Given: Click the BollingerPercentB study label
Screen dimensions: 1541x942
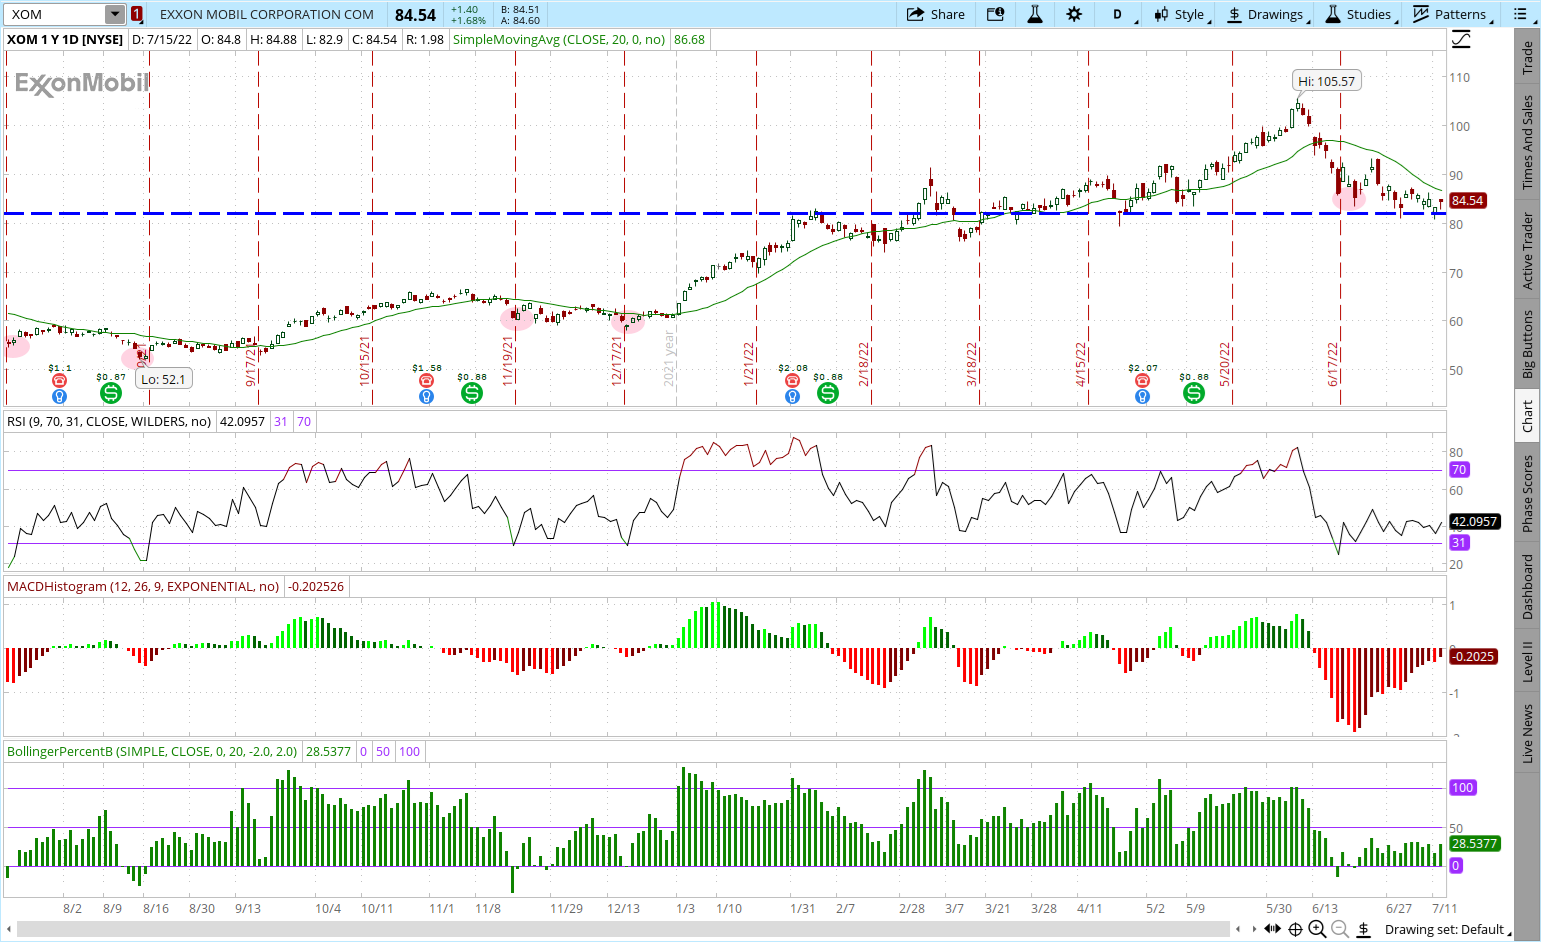Looking at the screenshot, I should (152, 752).
